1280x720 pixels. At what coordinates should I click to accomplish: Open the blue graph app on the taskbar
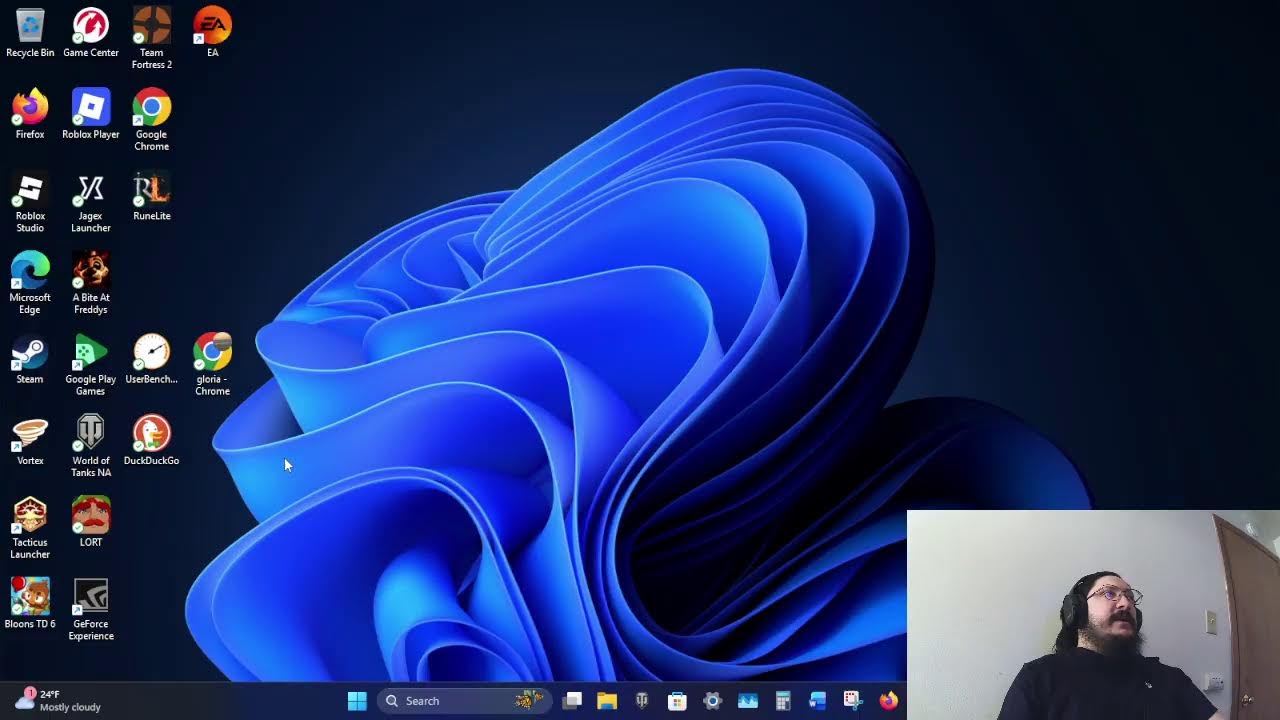click(748, 701)
